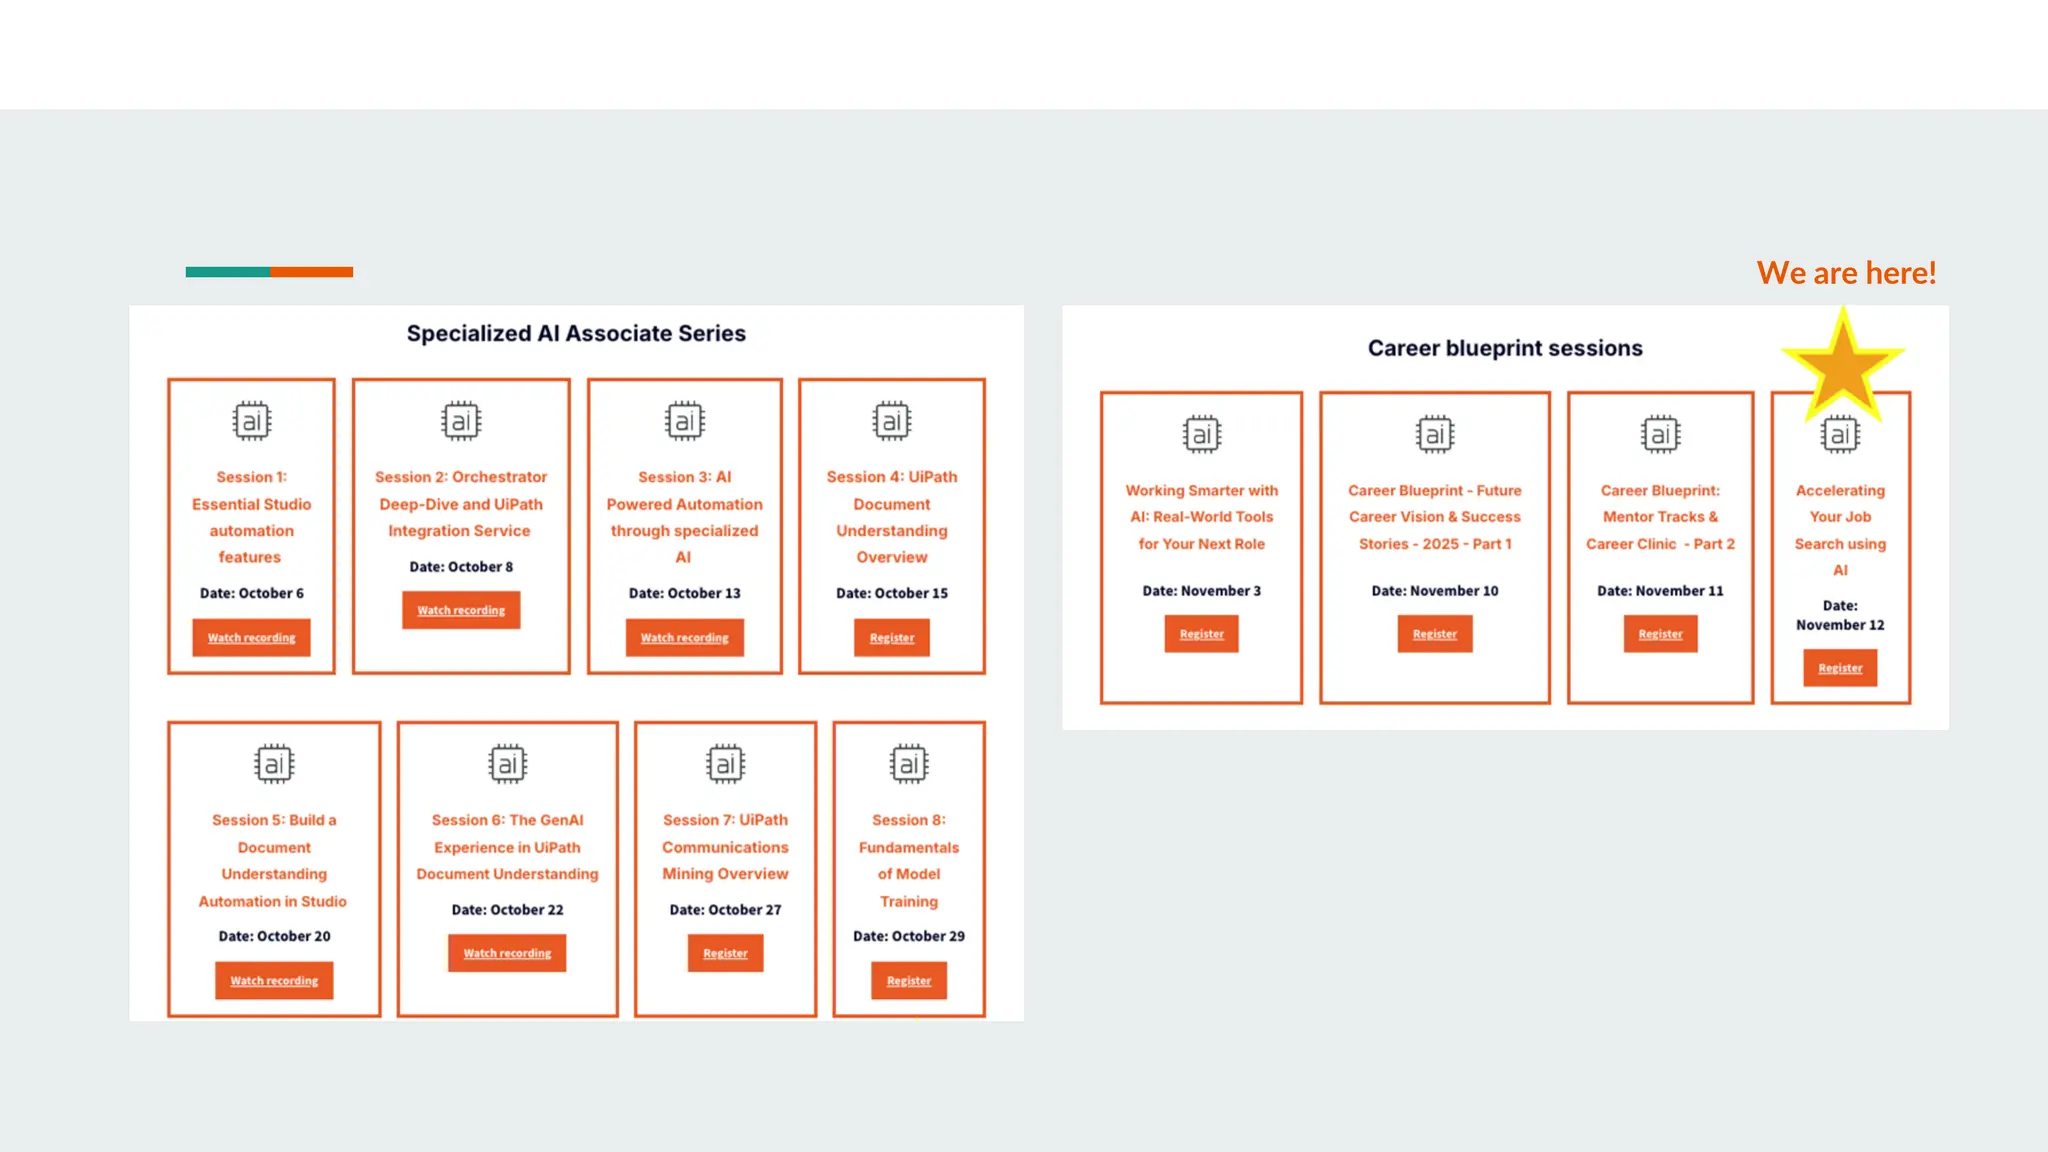The image size is (2048, 1152).
Task: Watch recording of Session 1 Essential Studio
Action: [251, 638]
